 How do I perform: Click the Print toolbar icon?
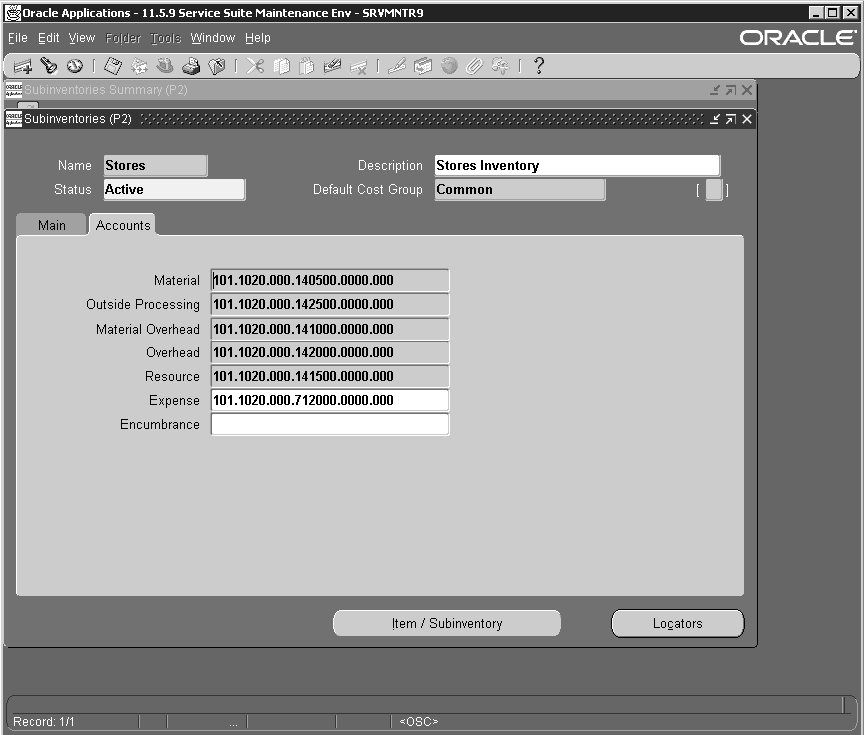[191, 66]
